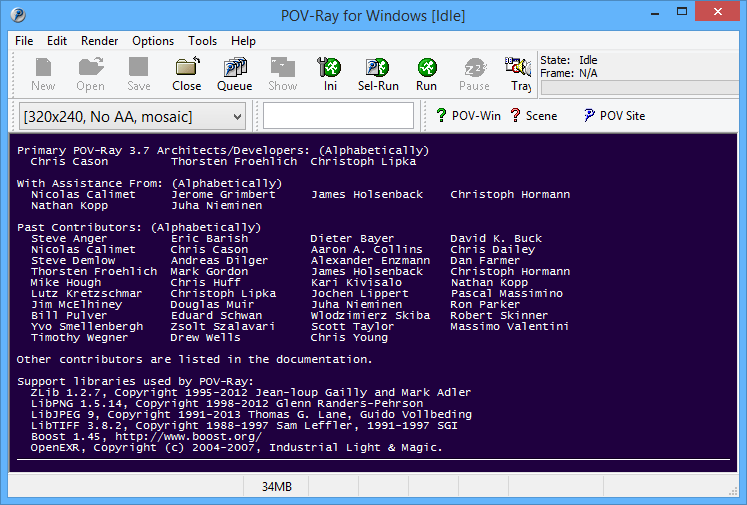747x505 pixels.
Task: Click the 'Primary POV-Ray 3.7 Architects/Developers' heading
Action: click(x=163, y=151)
